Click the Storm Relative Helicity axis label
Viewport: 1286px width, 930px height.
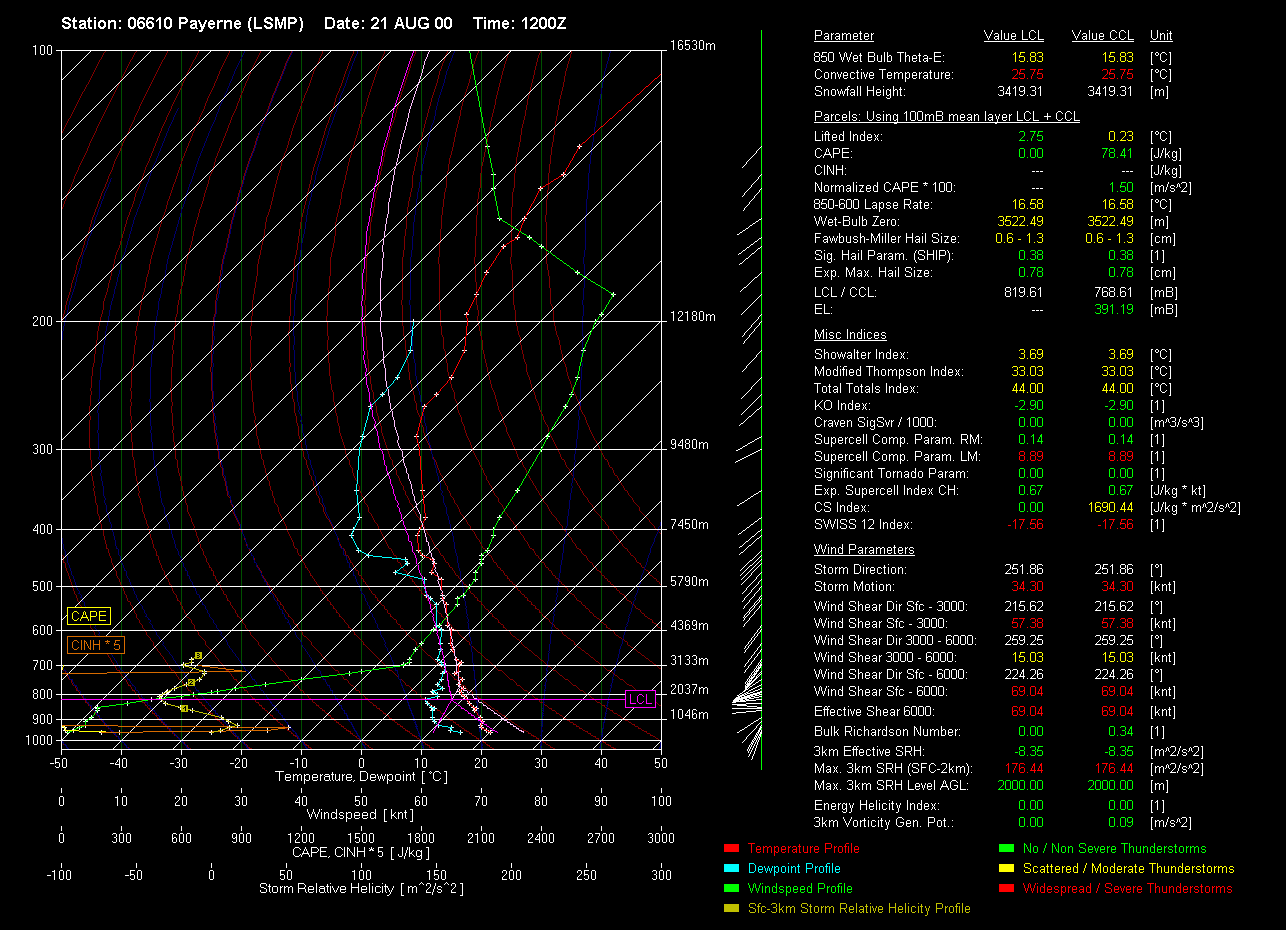361,889
